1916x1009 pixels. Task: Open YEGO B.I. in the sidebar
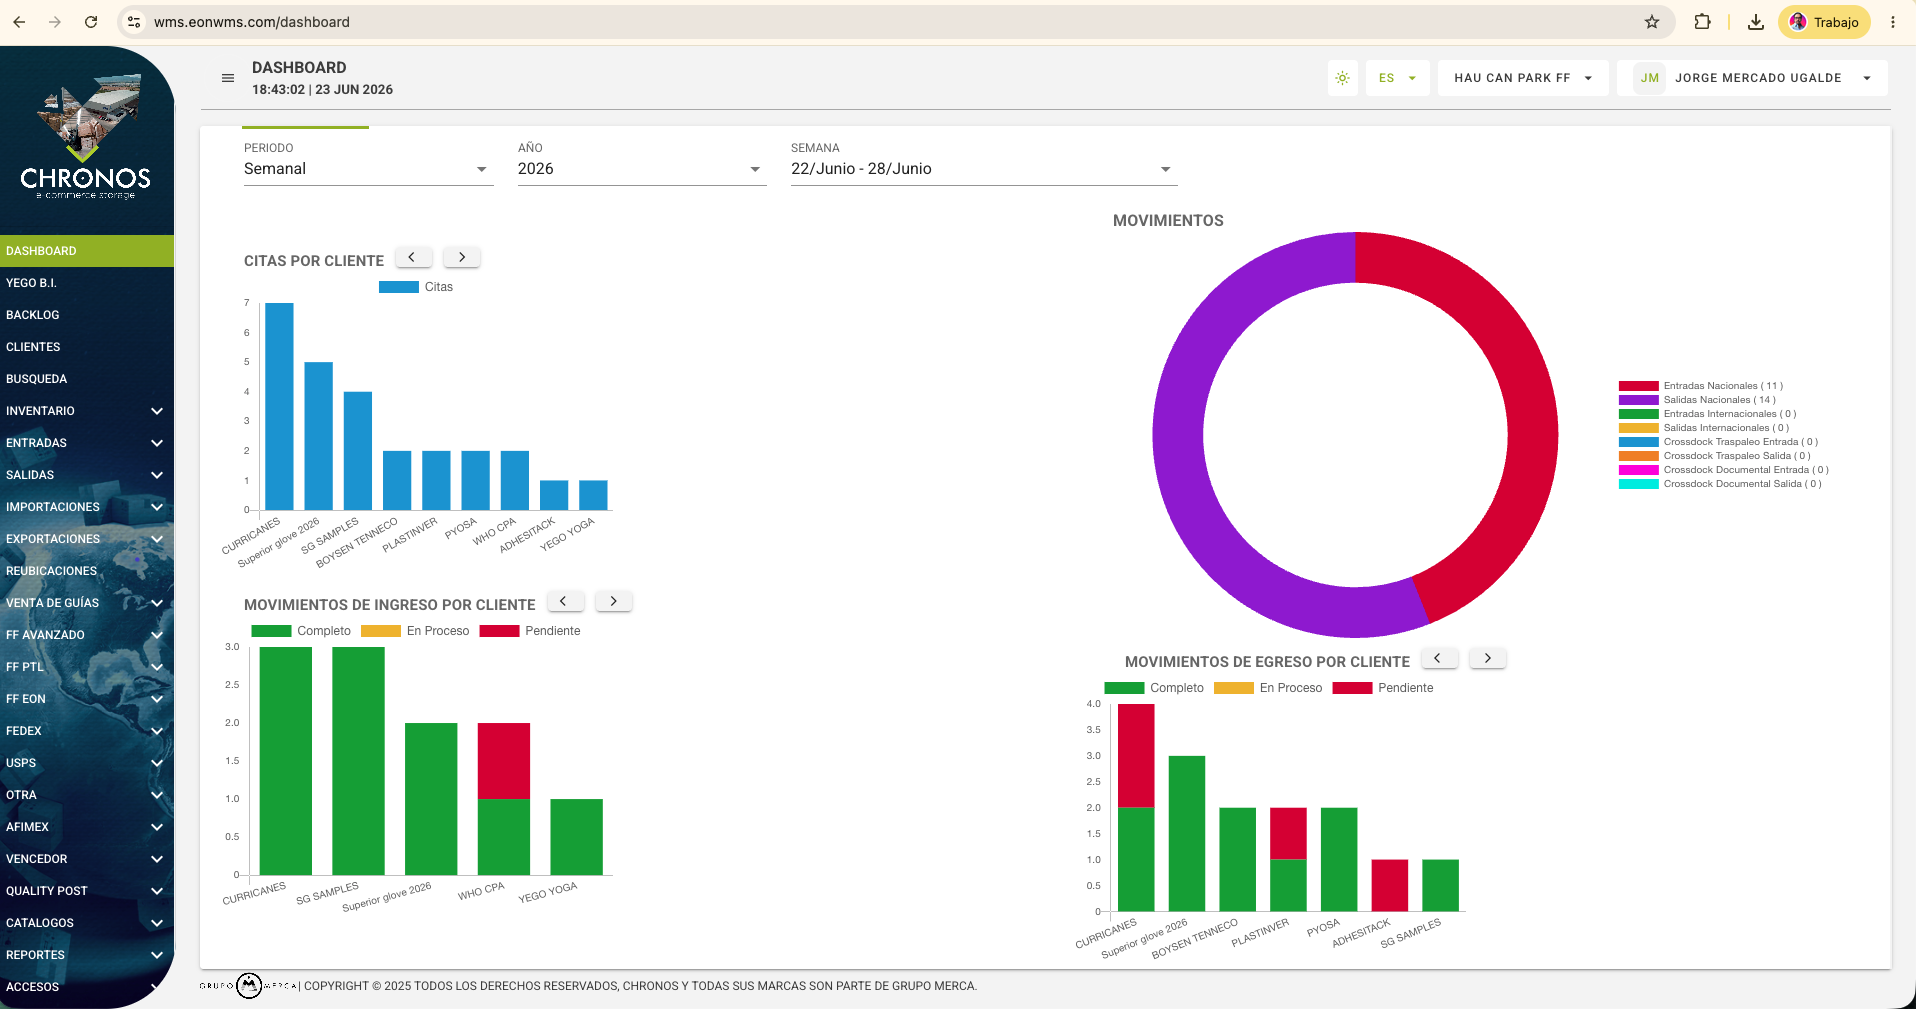87,283
